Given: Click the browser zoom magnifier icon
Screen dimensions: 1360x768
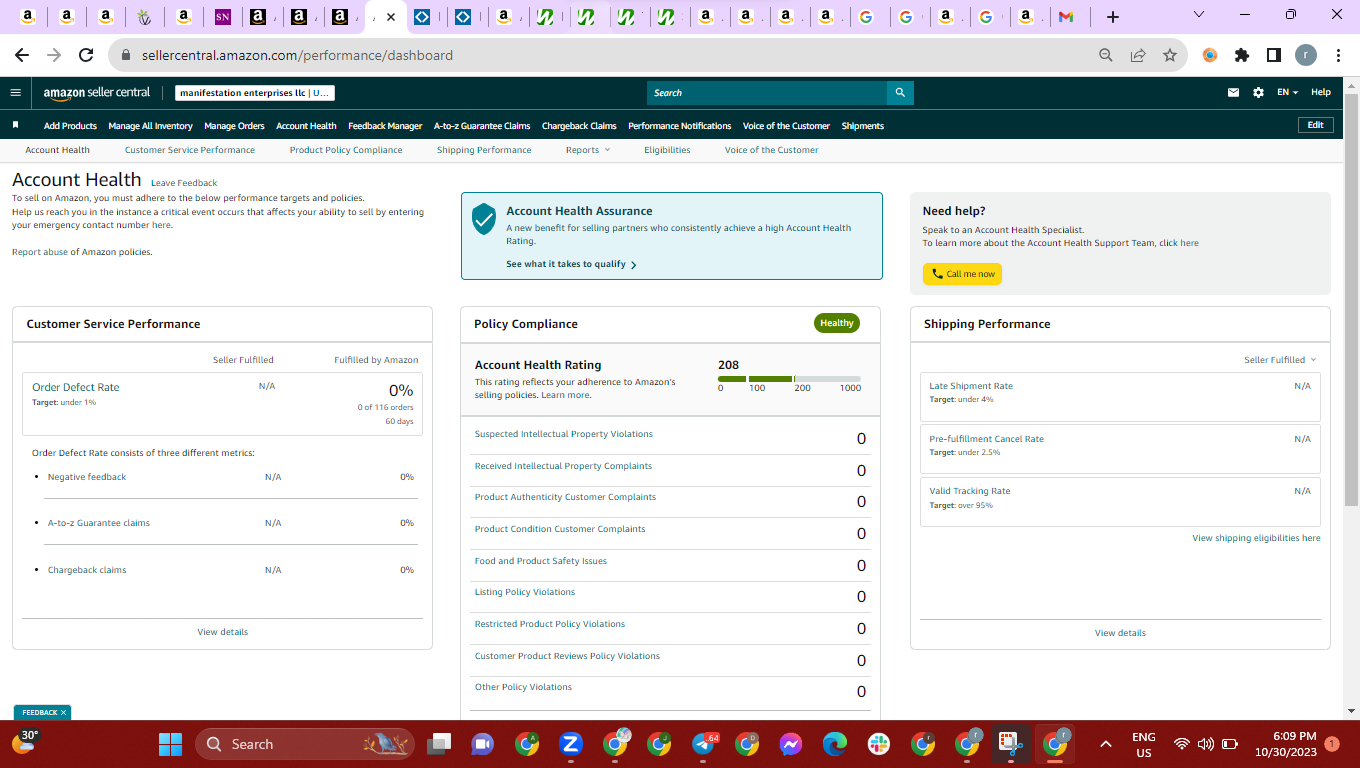Looking at the screenshot, I should (x=1105, y=55).
